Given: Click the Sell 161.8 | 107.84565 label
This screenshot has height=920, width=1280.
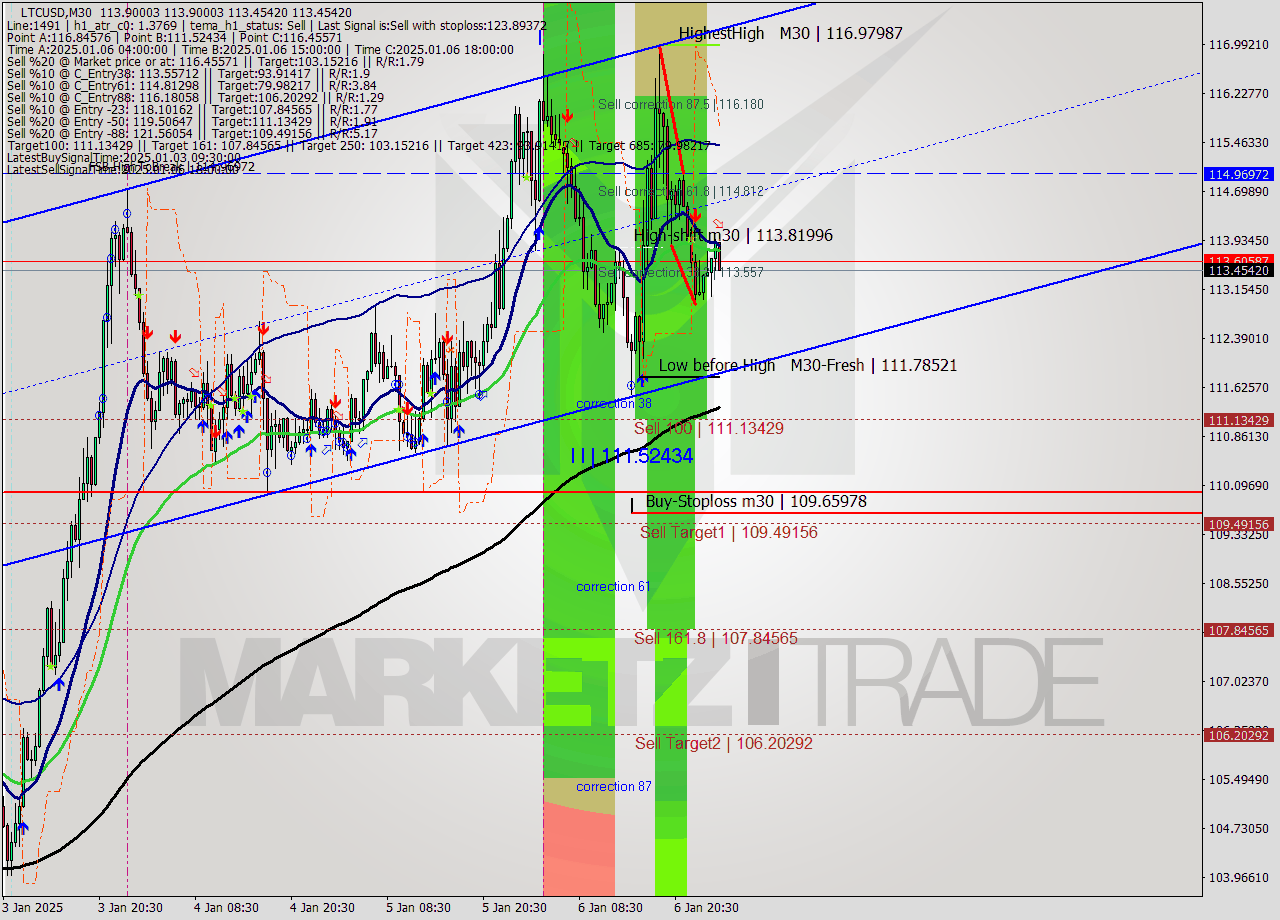Looking at the screenshot, I should [x=716, y=637].
